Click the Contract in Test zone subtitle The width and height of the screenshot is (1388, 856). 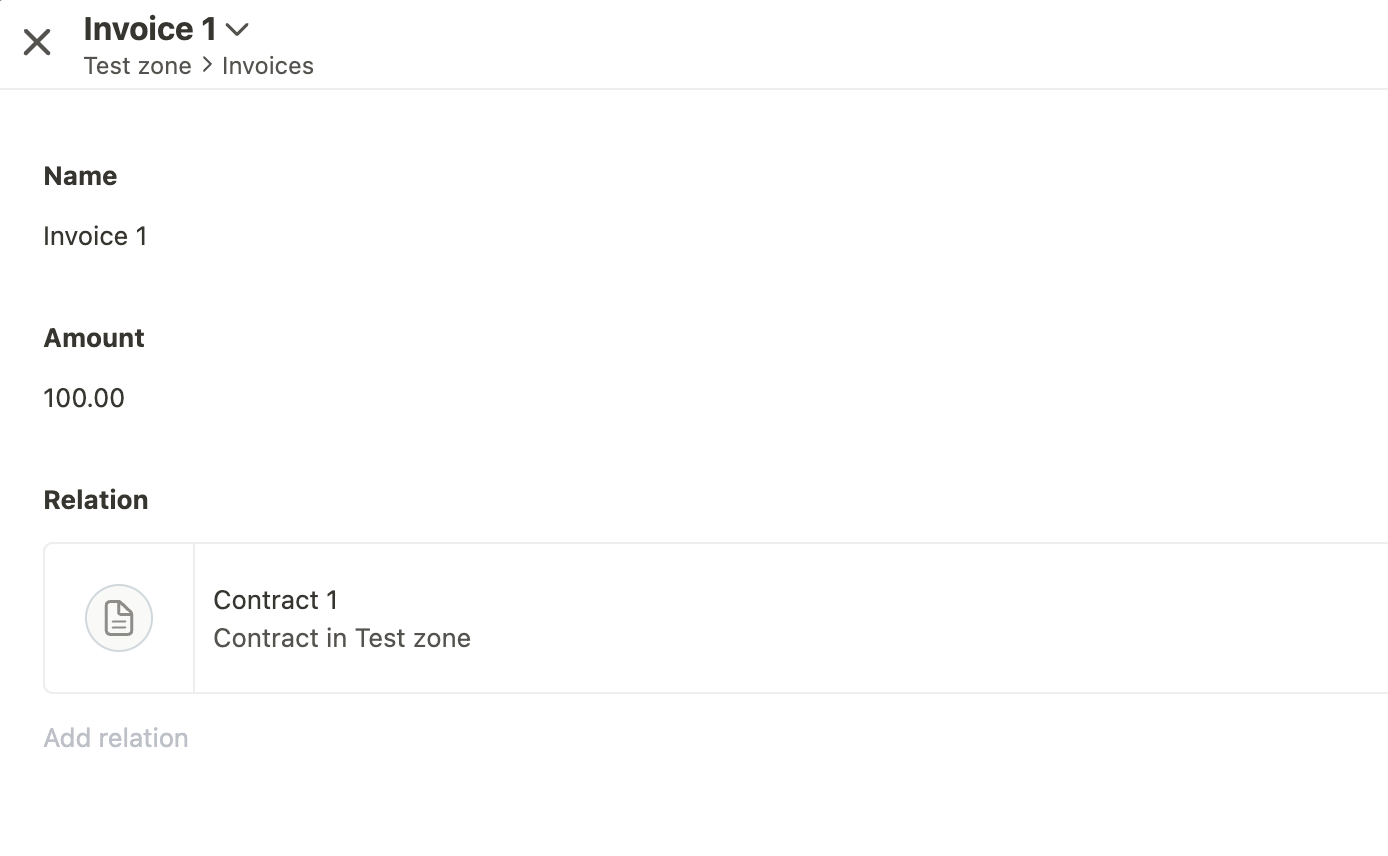(x=342, y=638)
